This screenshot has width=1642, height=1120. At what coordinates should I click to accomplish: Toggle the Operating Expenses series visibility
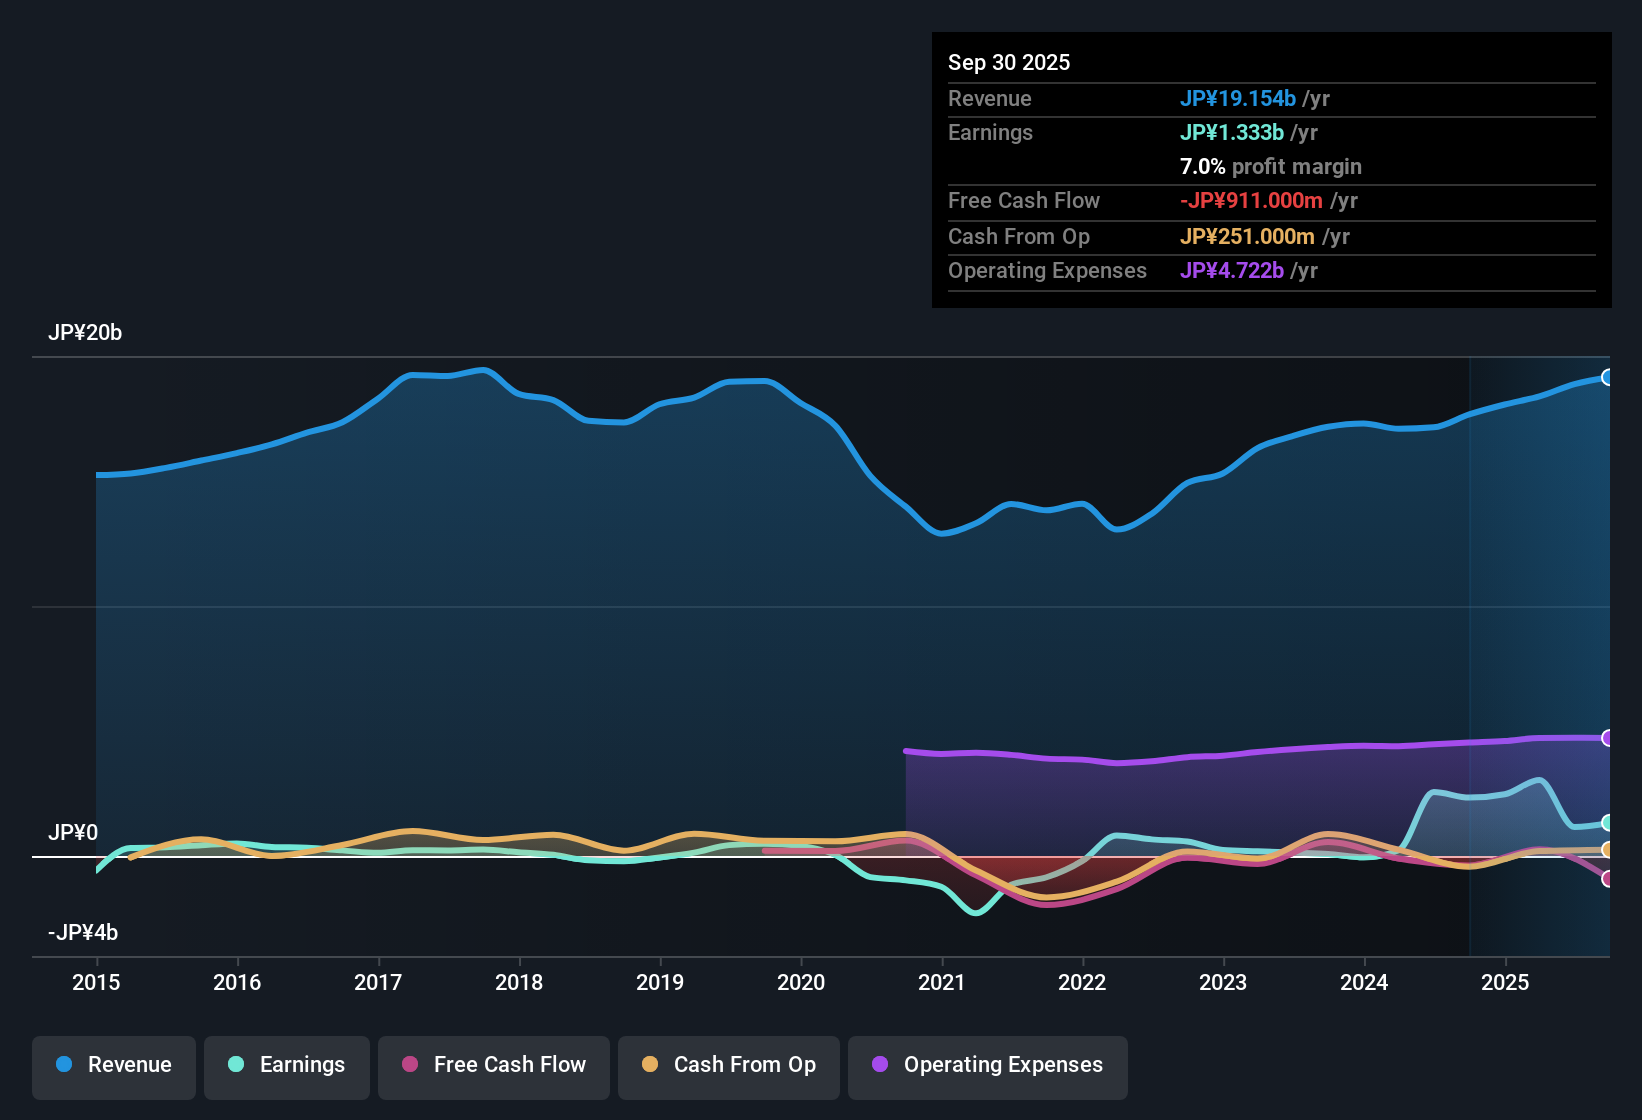[x=988, y=1066]
